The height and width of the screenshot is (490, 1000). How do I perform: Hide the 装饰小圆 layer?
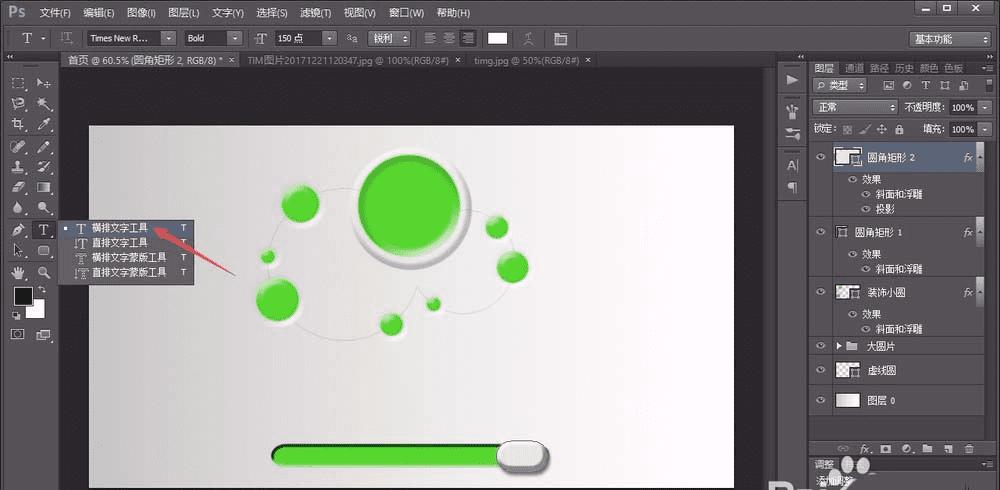click(x=821, y=292)
